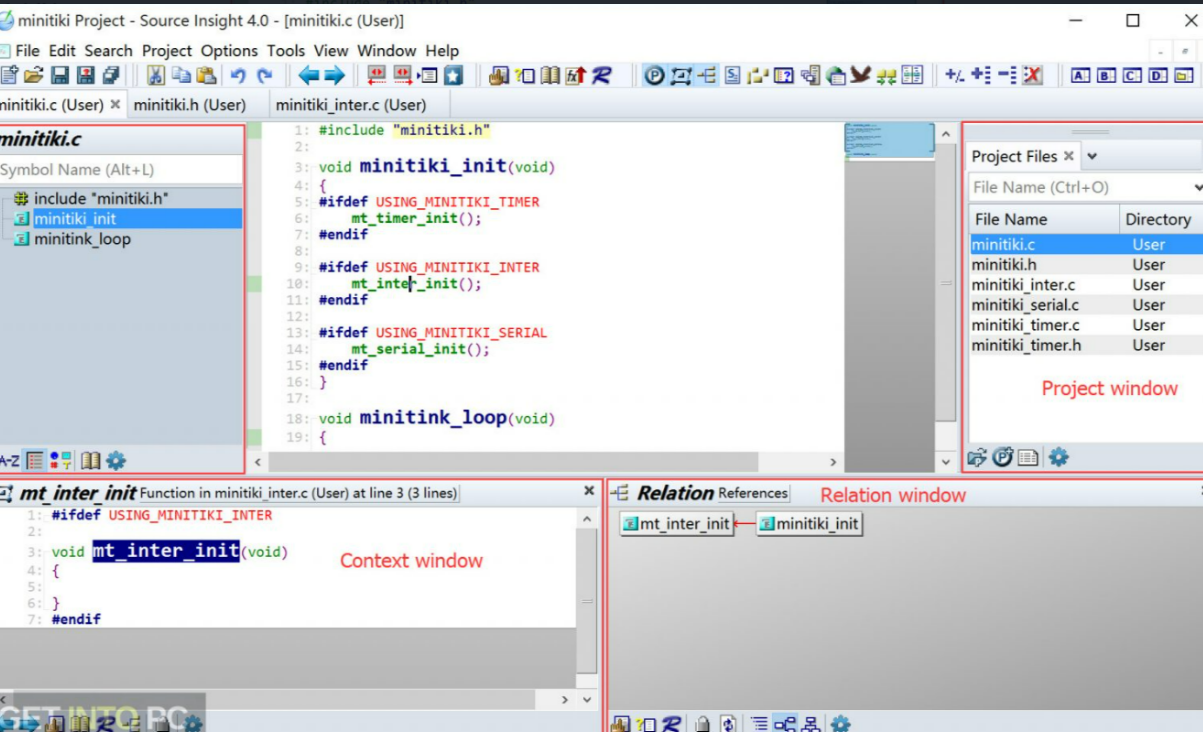Click the Cut scissors icon
This screenshot has height=732, width=1203.
pos(156,75)
